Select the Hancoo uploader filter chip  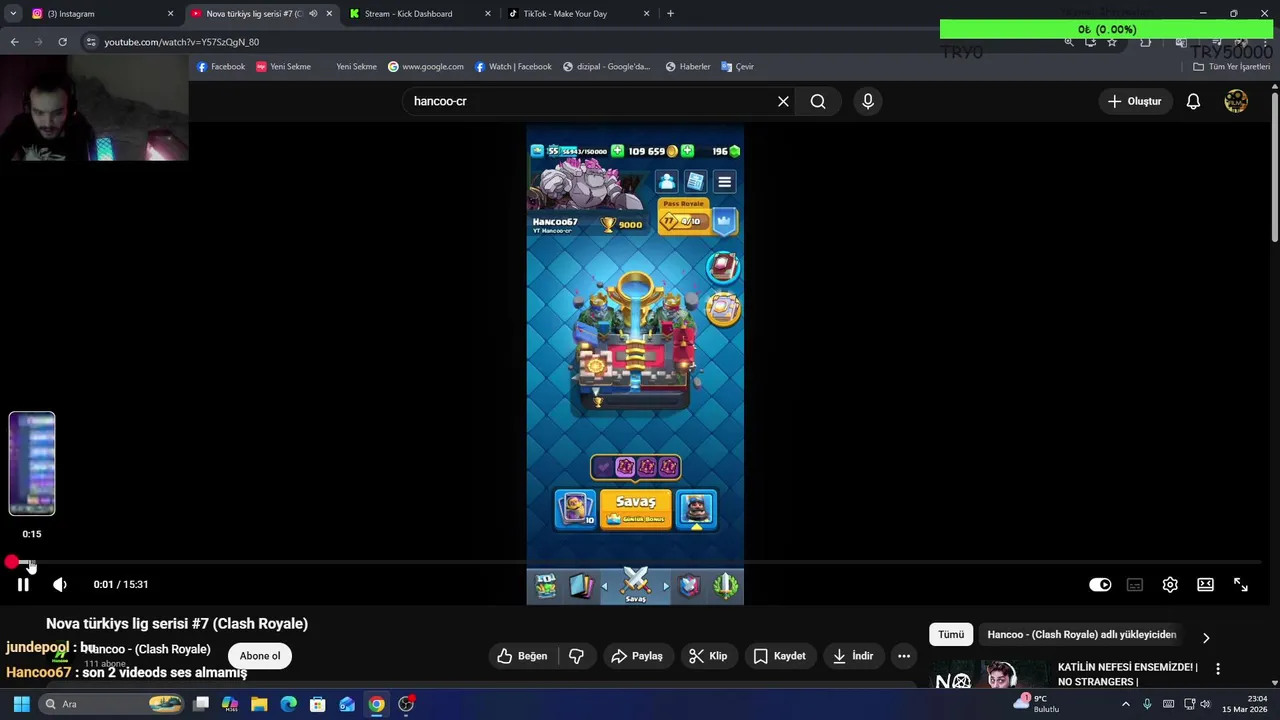1081,635
